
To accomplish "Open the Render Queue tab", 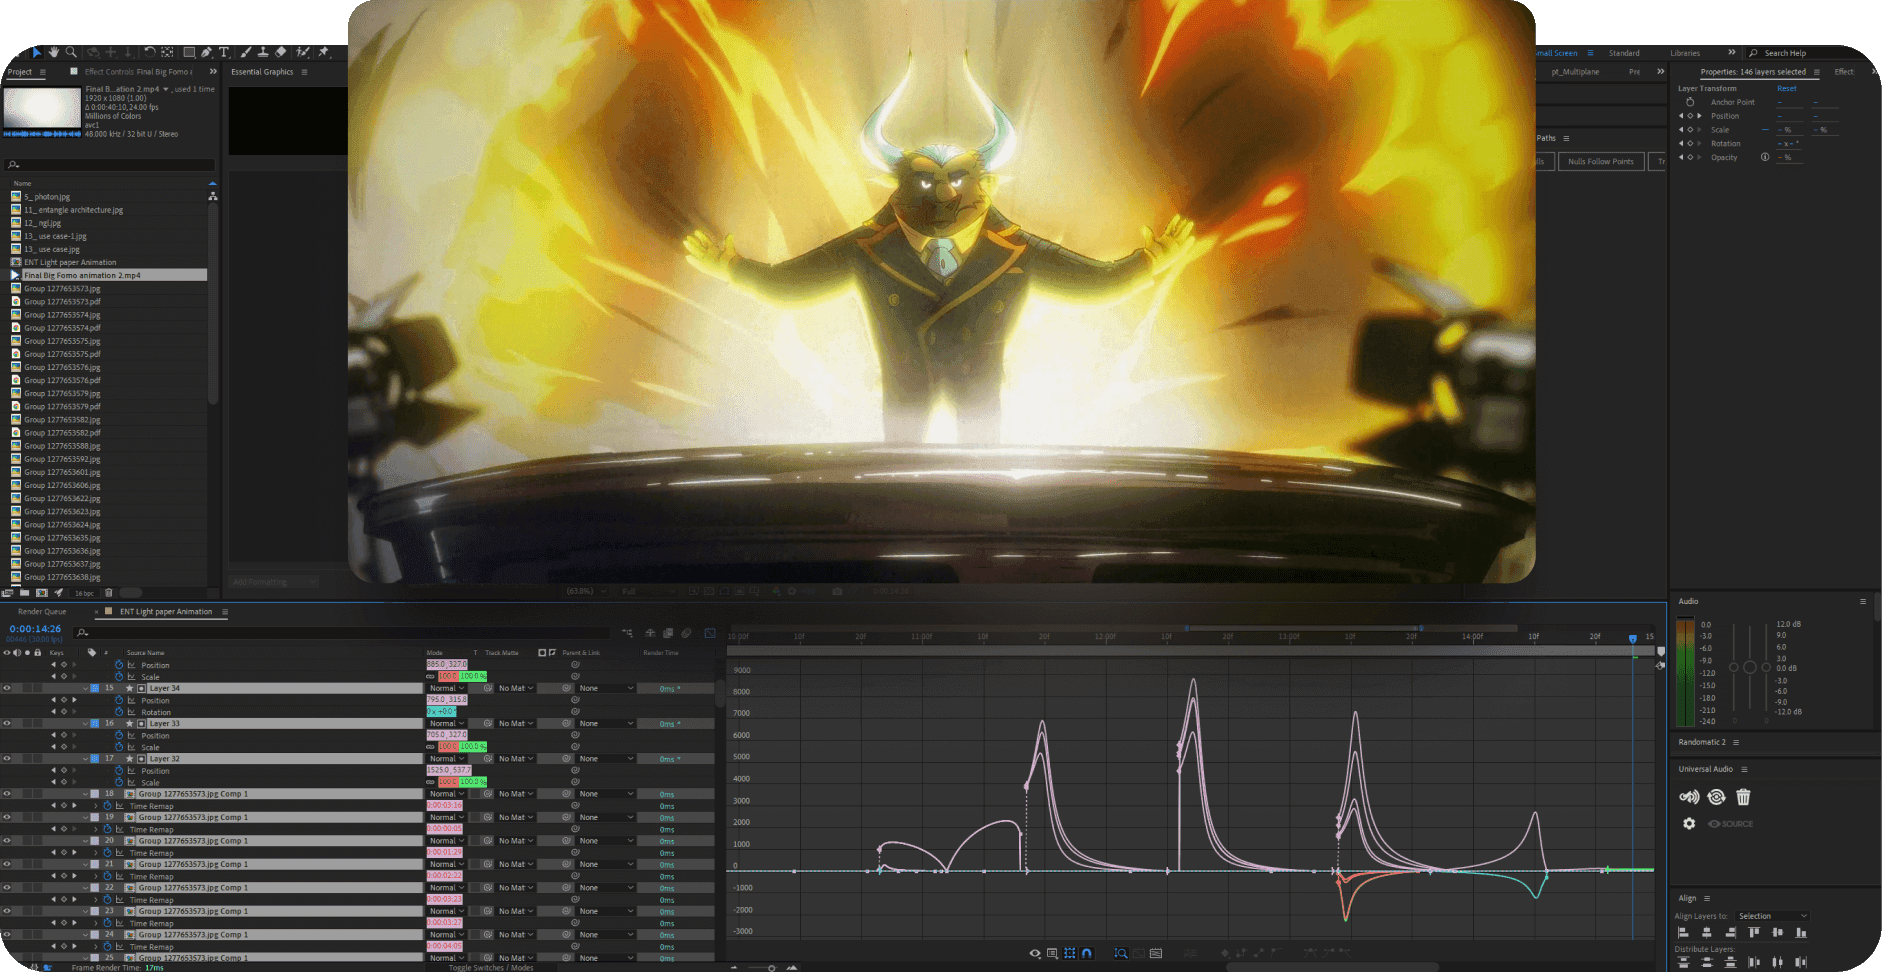I will tap(42, 611).
